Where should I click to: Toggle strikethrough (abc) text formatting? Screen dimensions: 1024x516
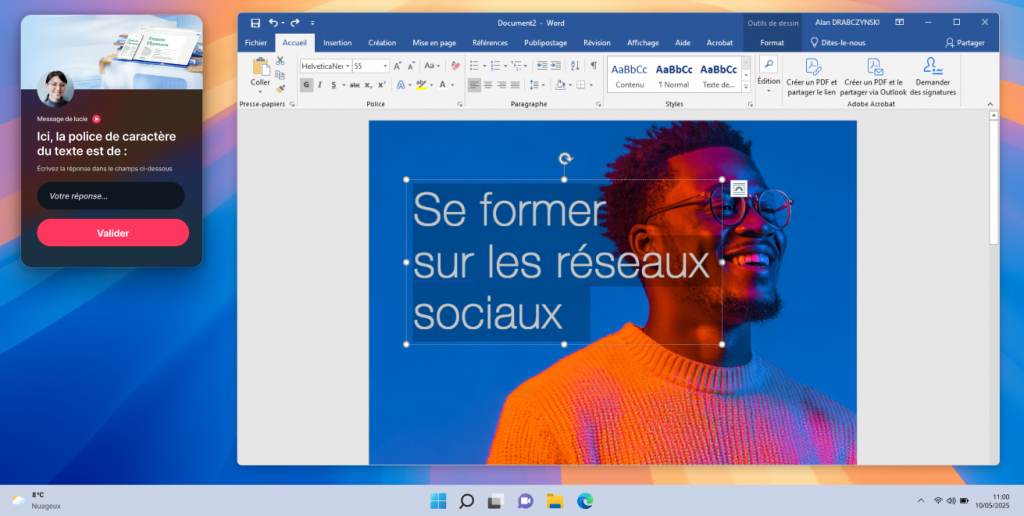coord(354,85)
